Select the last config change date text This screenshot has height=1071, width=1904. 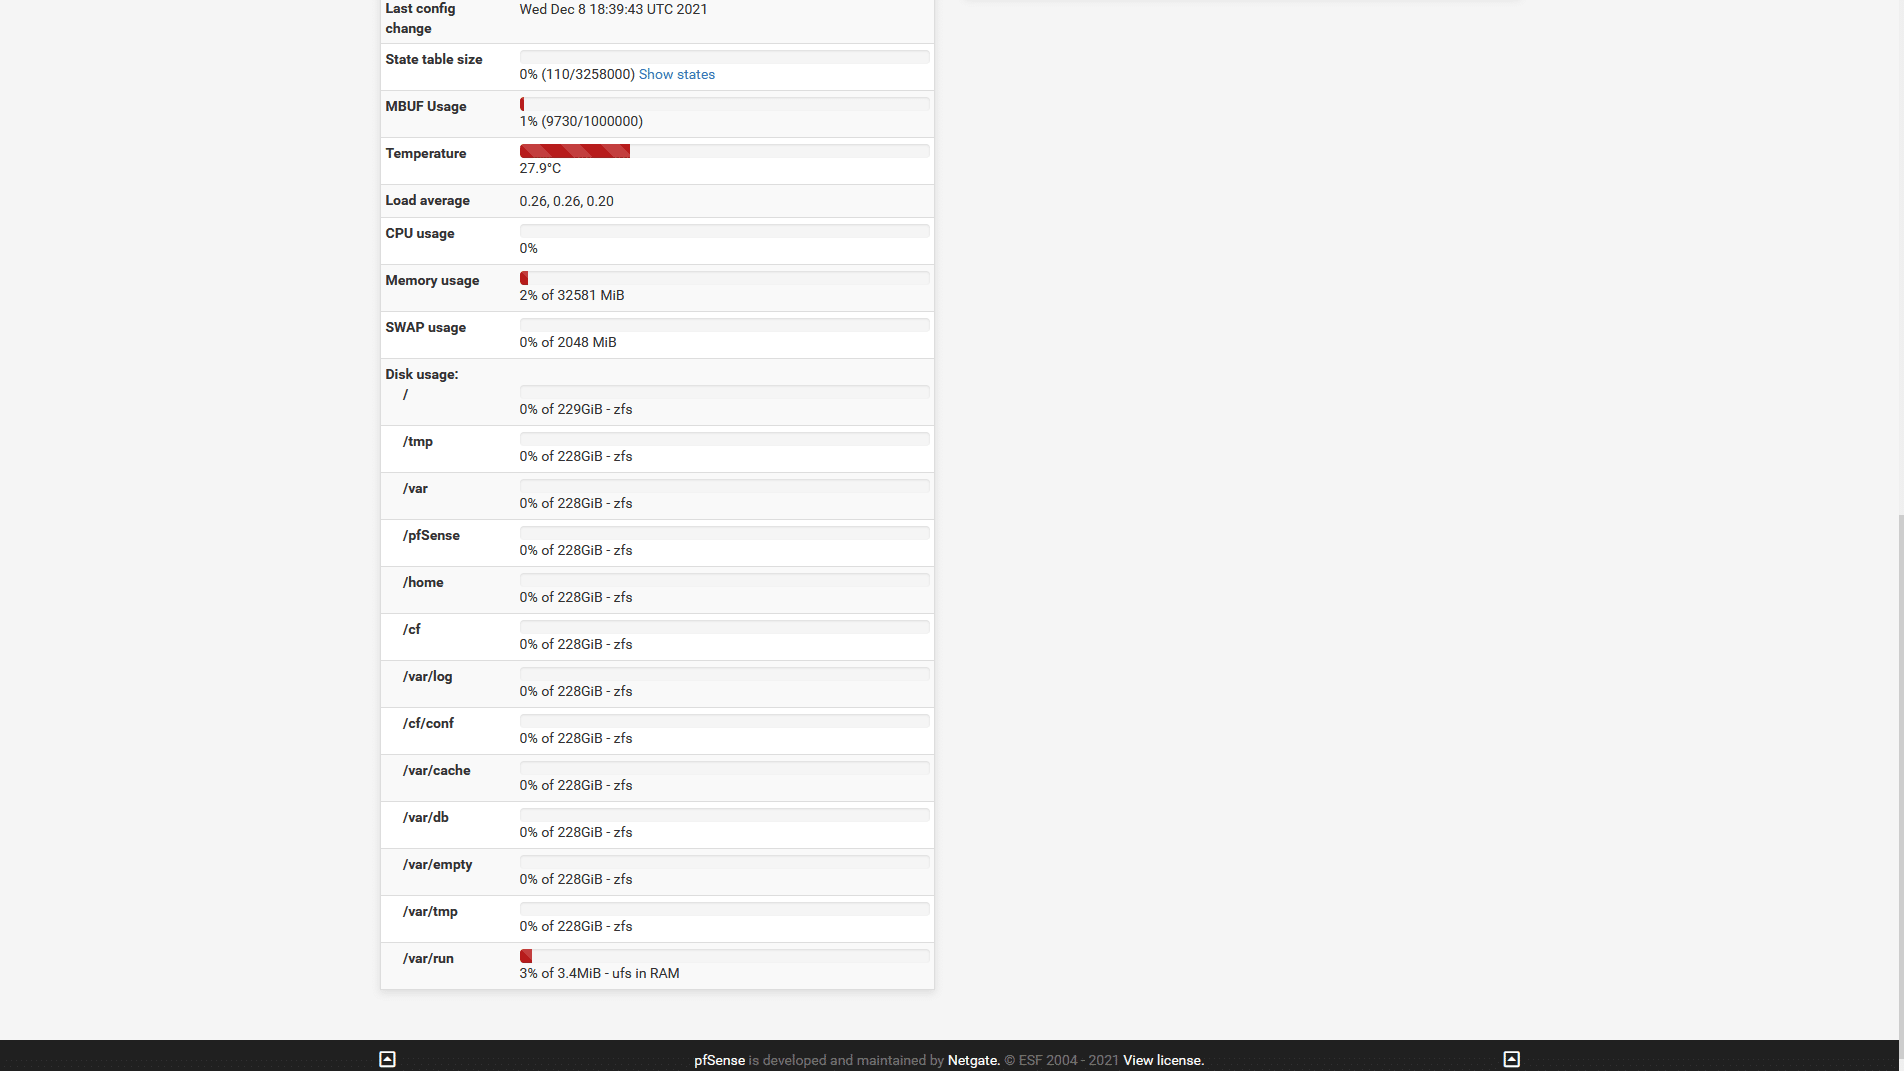click(613, 9)
